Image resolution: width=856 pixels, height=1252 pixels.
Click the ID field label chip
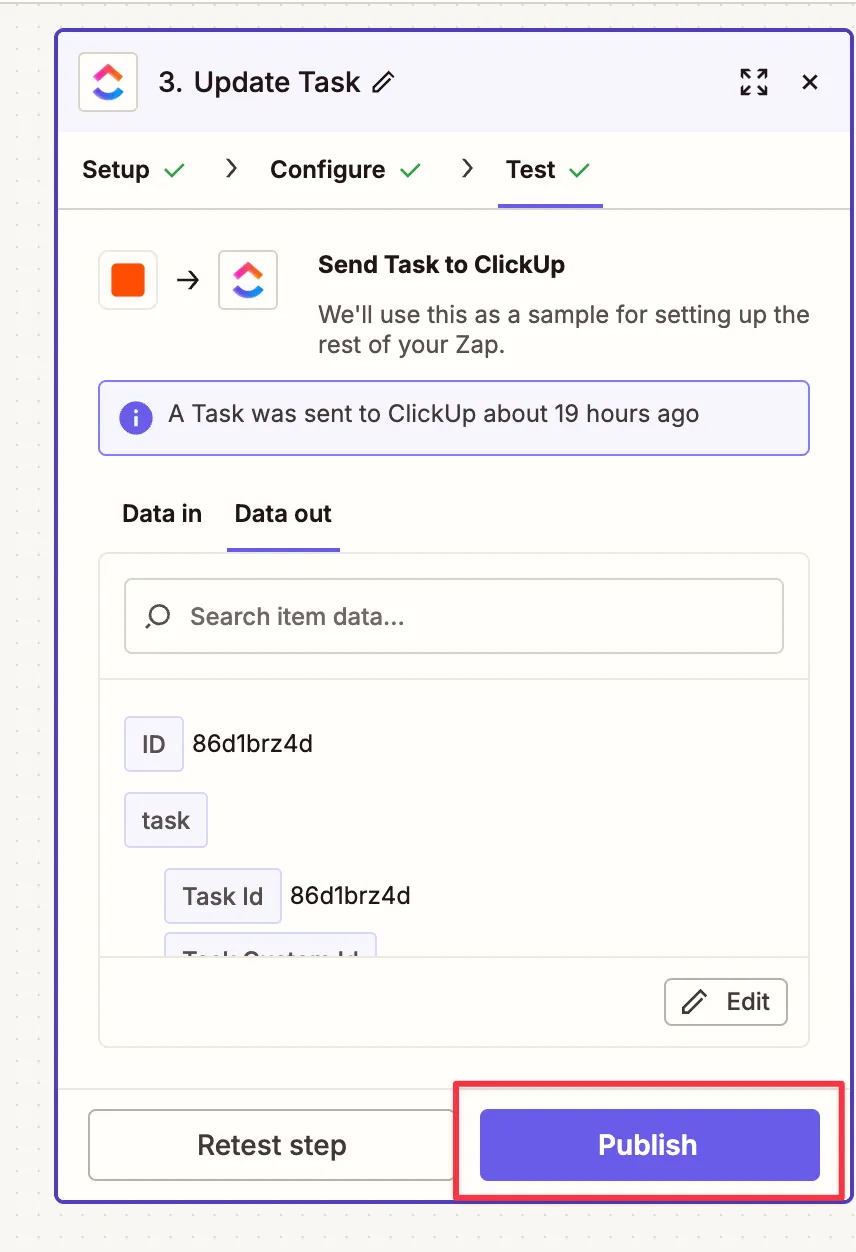[153, 744]
